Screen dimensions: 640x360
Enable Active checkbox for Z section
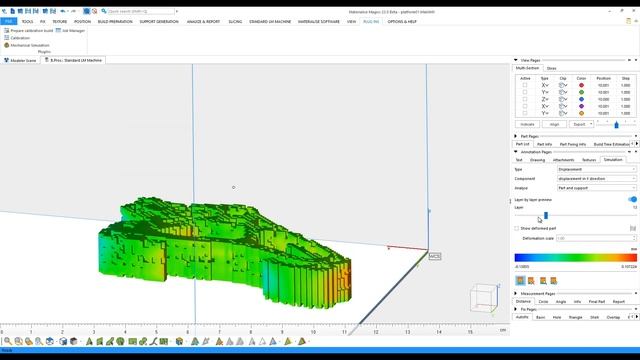pyautogui.click(x=525, y=99)
